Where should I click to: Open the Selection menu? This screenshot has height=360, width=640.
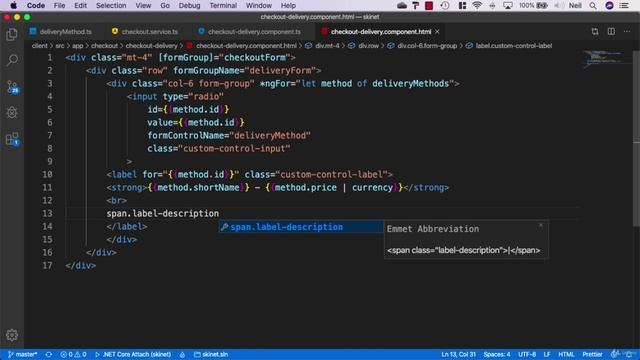[x=111, y=6]
